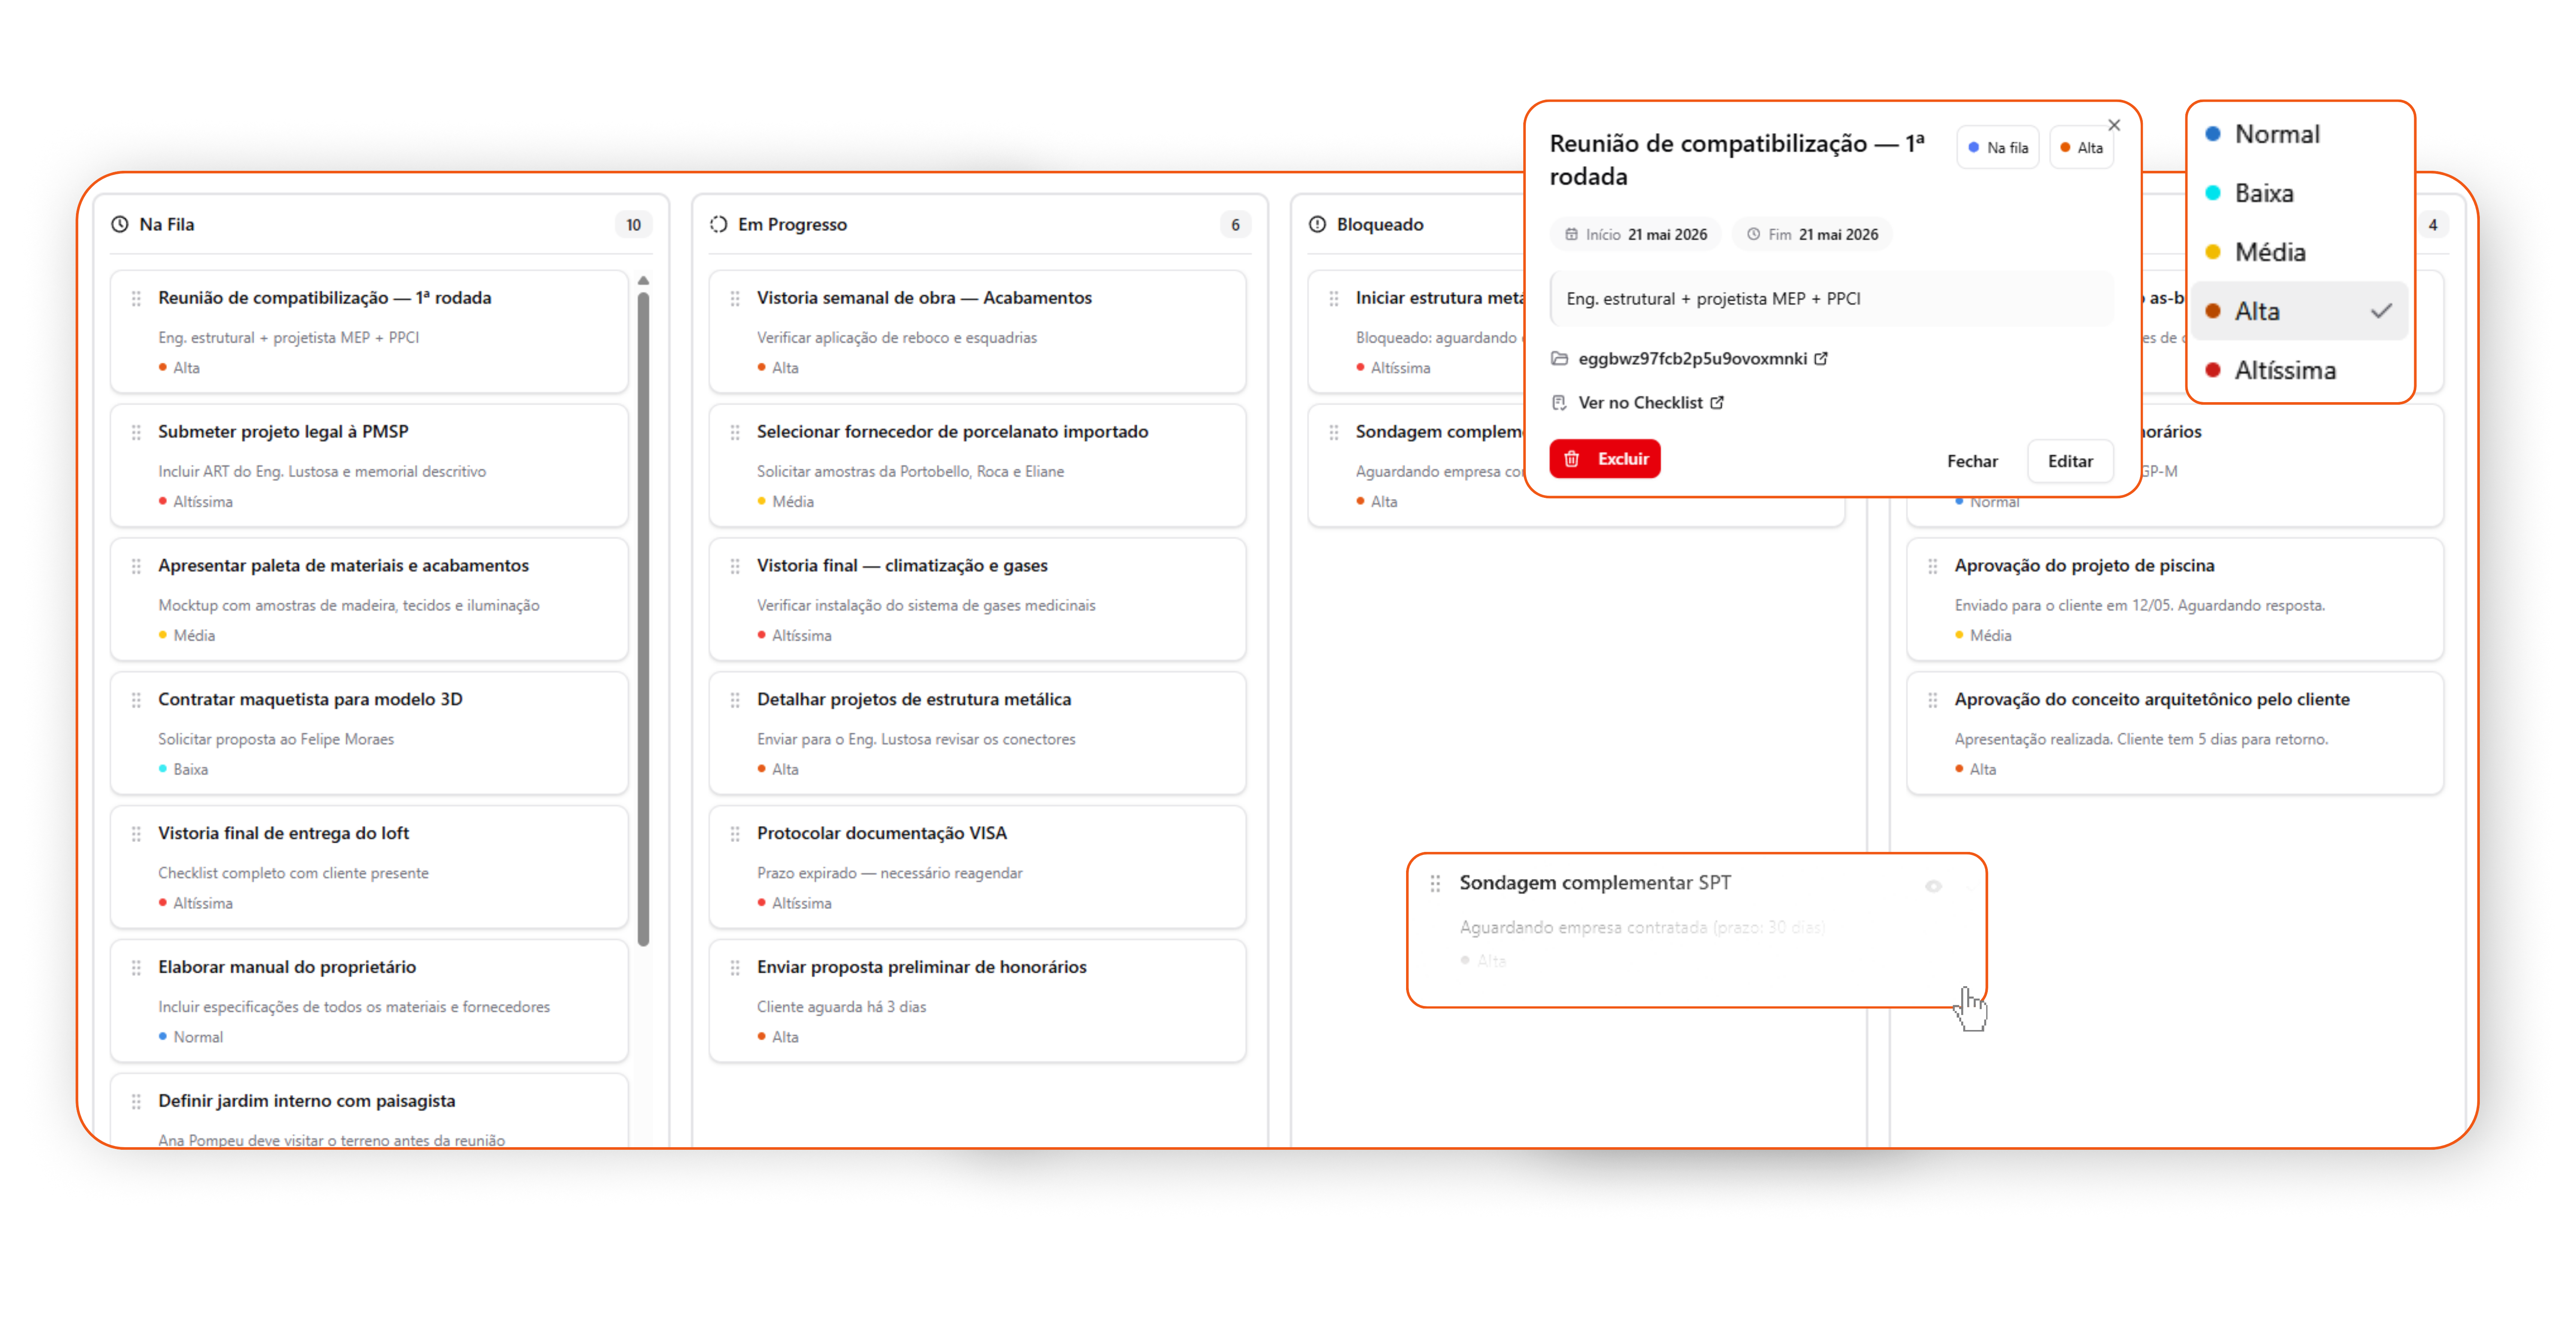The height and width of the screenshot is (1321, 2576).
Task: Click Enviar proposta preliminar de honorários title
Action: tap(922, 967)
